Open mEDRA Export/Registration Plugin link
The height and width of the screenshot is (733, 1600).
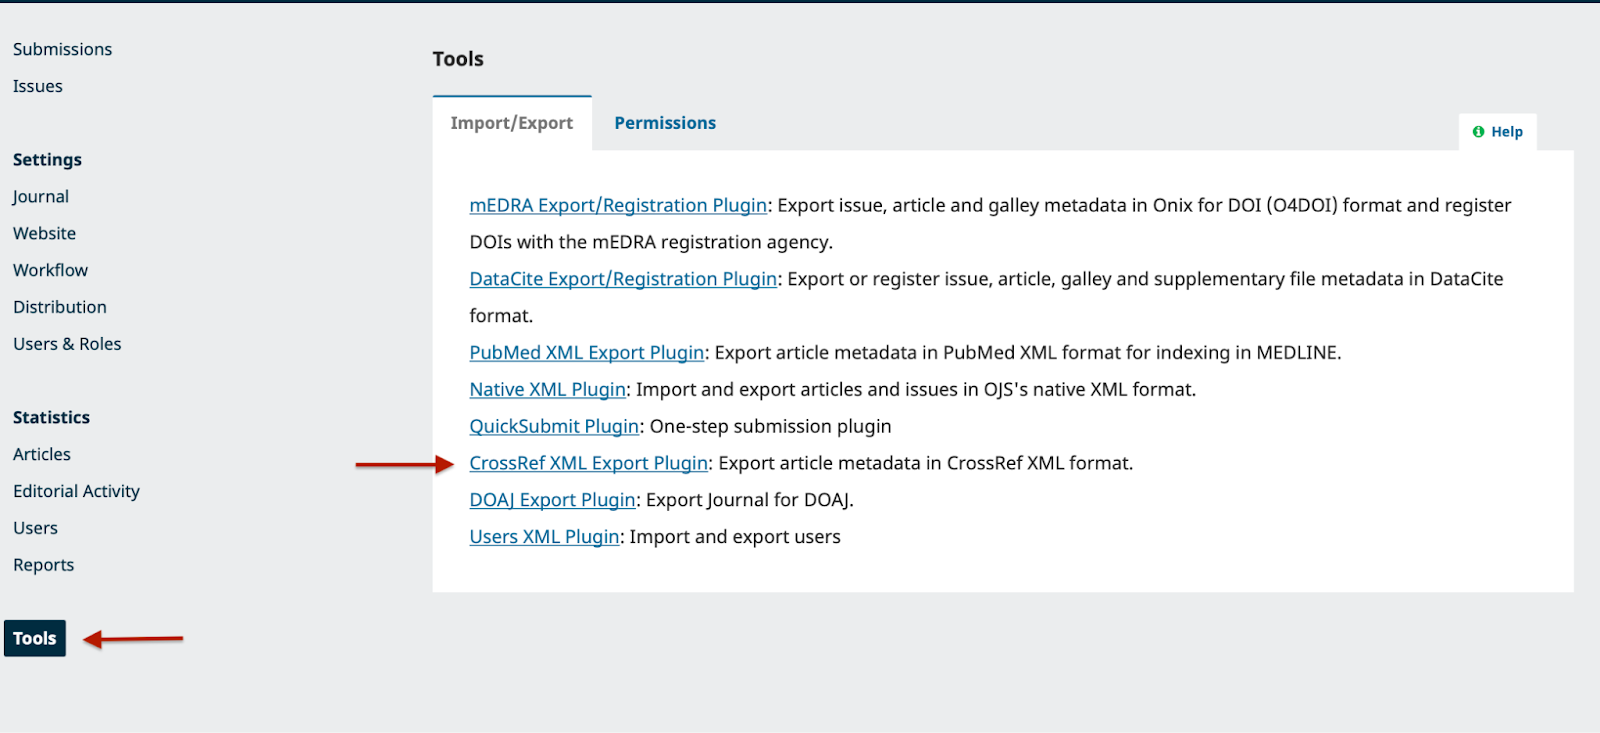tap(618, 205)
